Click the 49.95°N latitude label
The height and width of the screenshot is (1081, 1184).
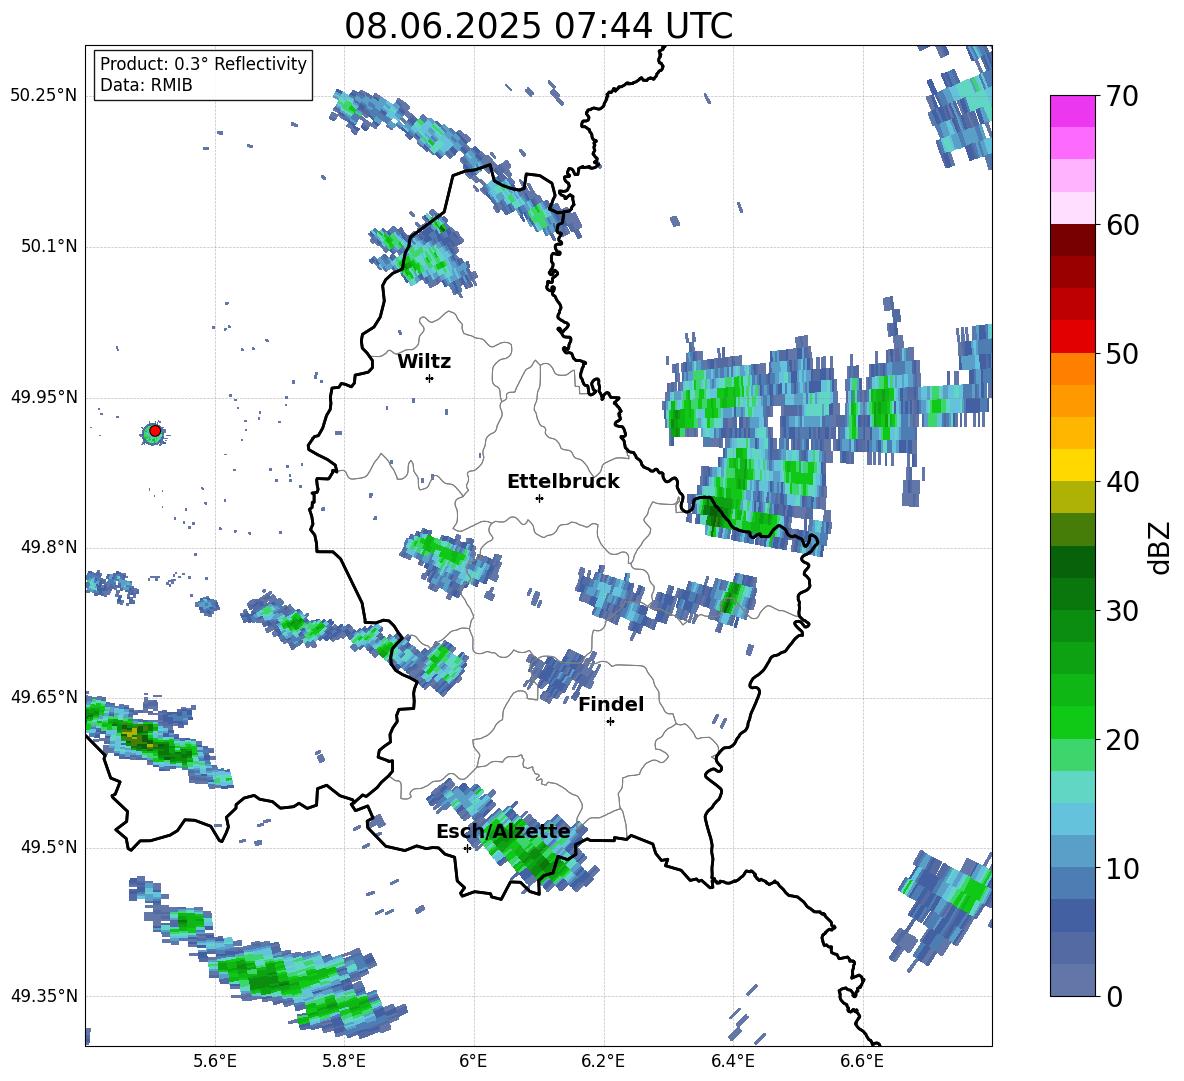[x=44, y=397]
